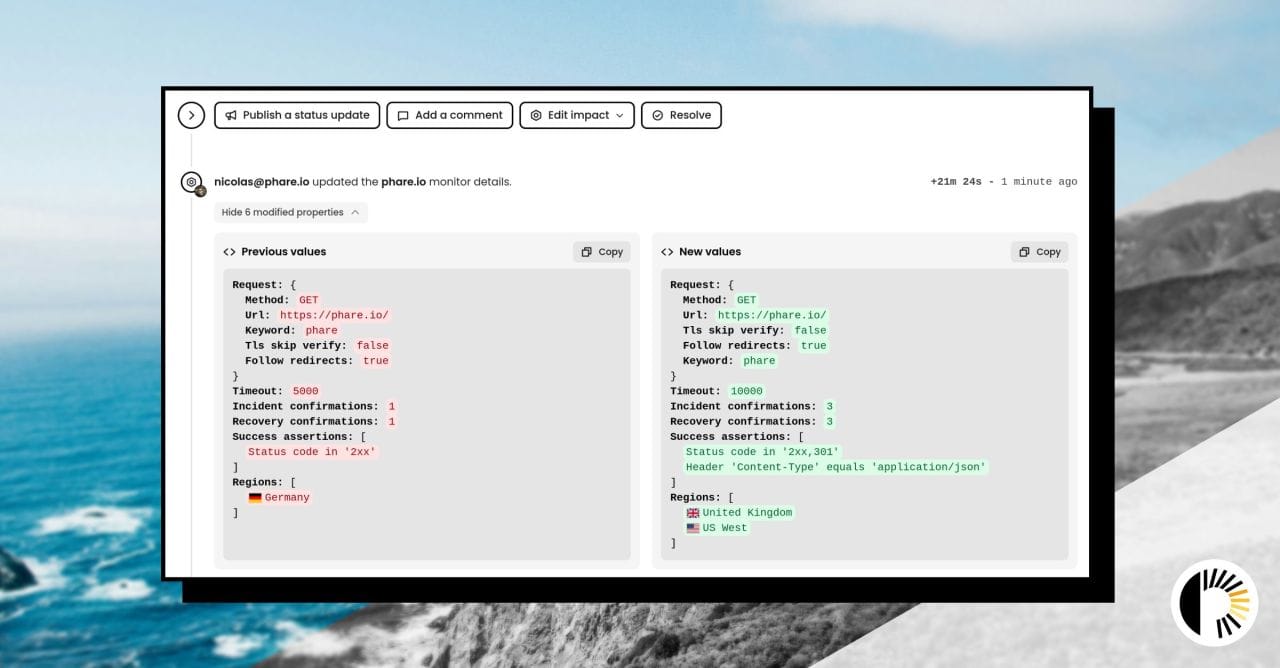Click the Publish a status update button
Viewport: 1280px width, 668px height.
coord(297,115)
